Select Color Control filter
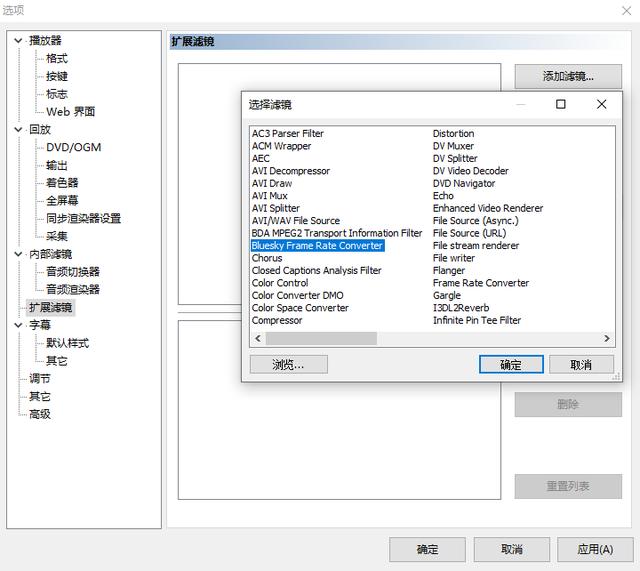Image resolution: width=640 pixels, height=571 pixels. 280,283
